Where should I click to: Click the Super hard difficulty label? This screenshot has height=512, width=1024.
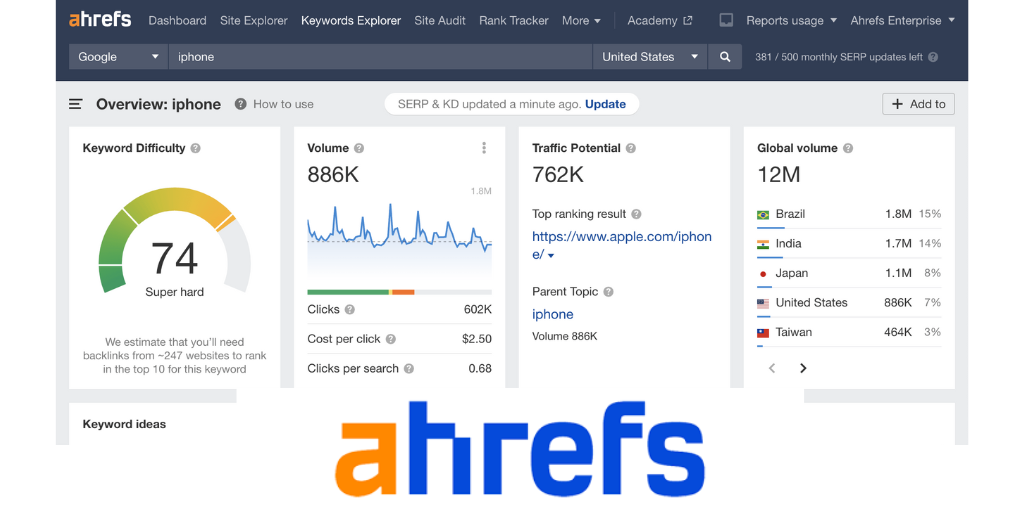174,292
